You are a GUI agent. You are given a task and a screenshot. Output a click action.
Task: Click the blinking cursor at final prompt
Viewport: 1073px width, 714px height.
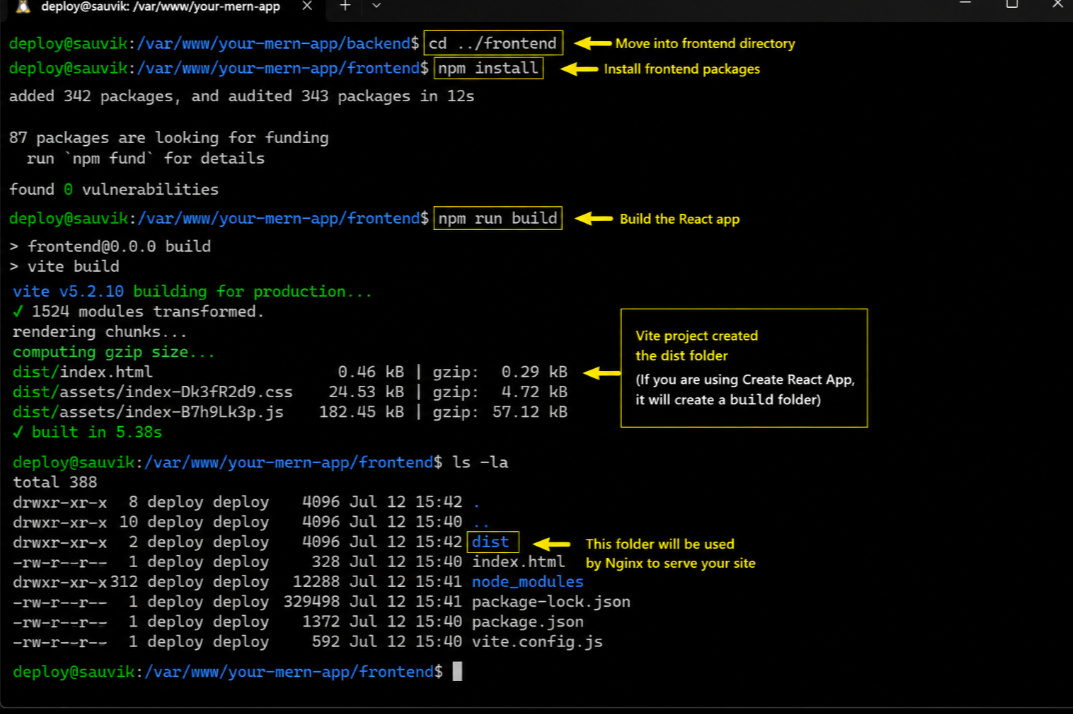pyautogui.click(x=457, y=672)
